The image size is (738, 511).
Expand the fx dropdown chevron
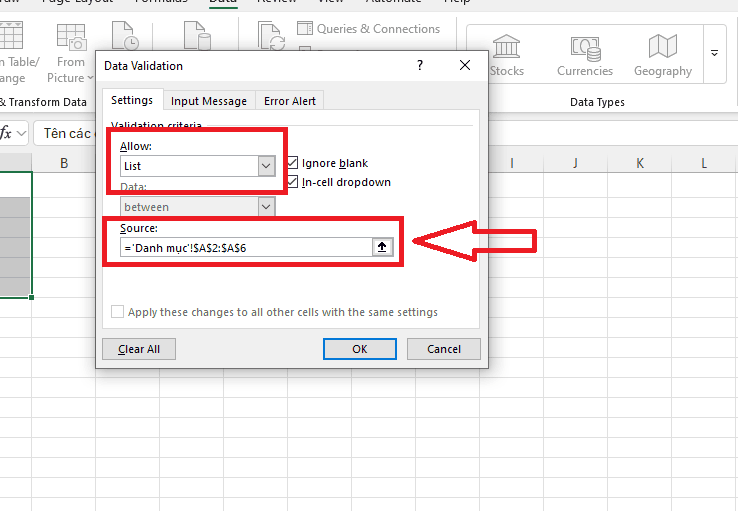coord(21,134)
